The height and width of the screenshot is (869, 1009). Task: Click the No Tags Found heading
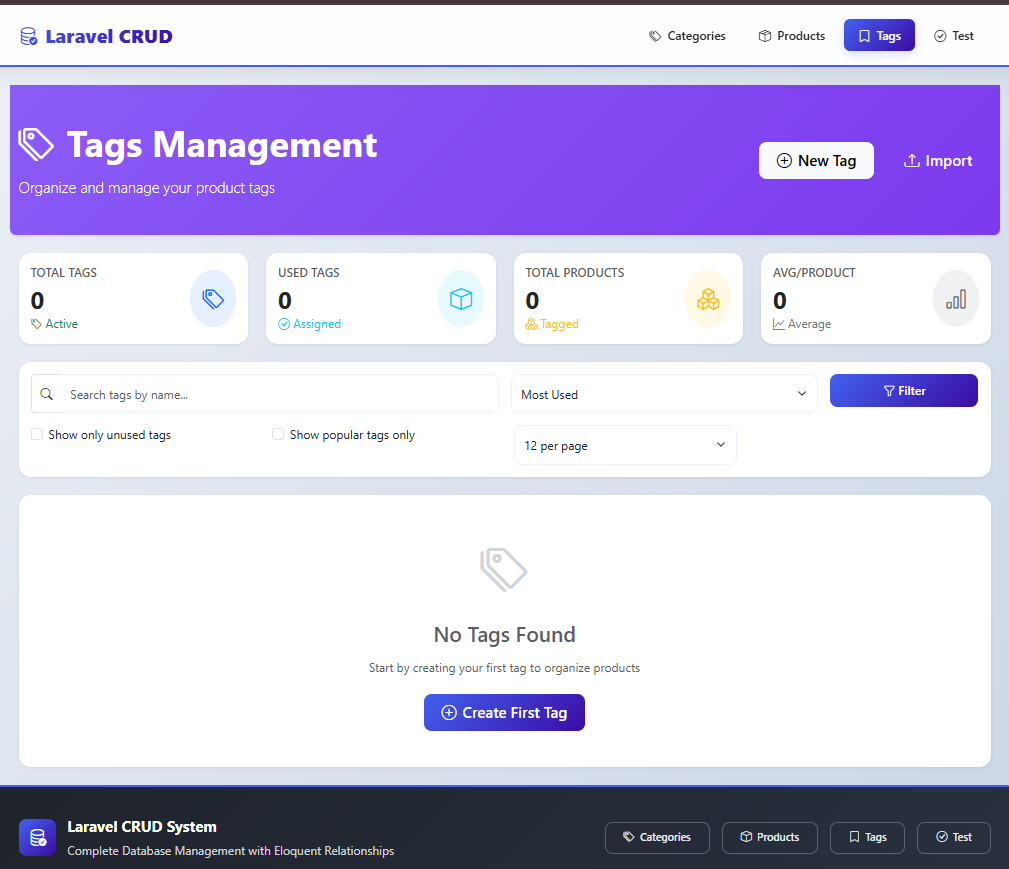click(504, 635)
